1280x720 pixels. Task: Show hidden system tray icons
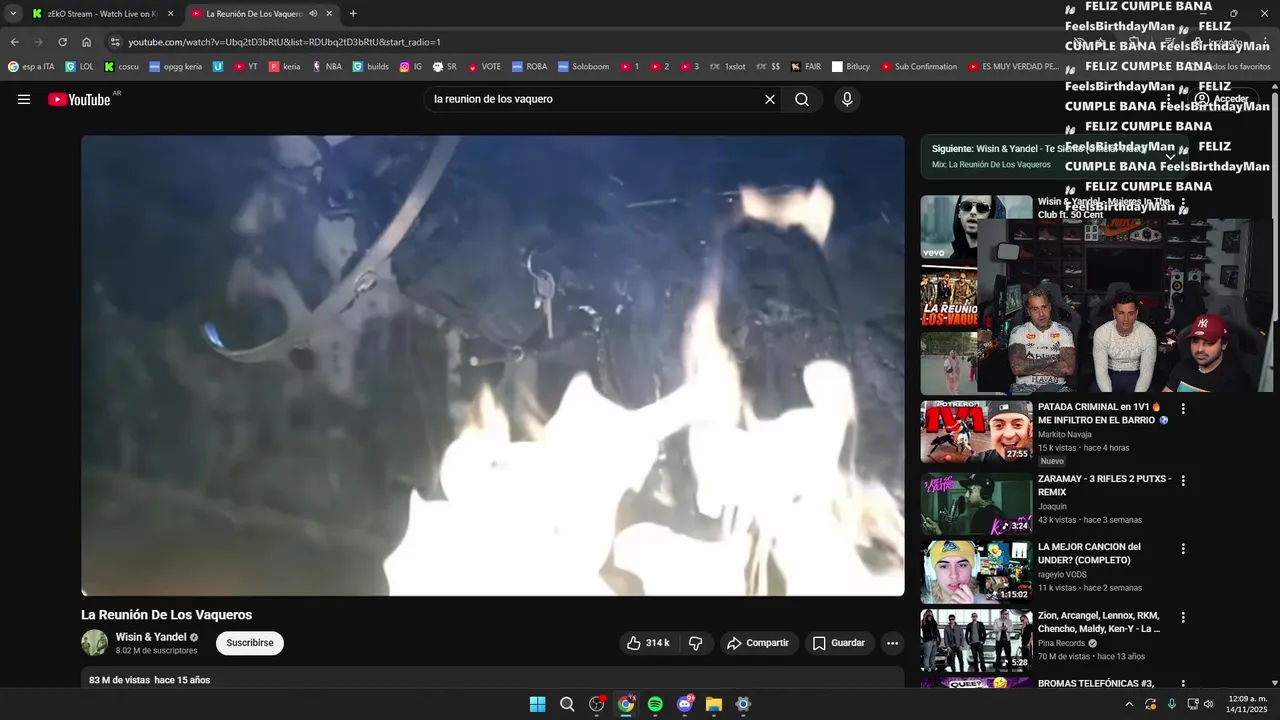coord(1129,704)
